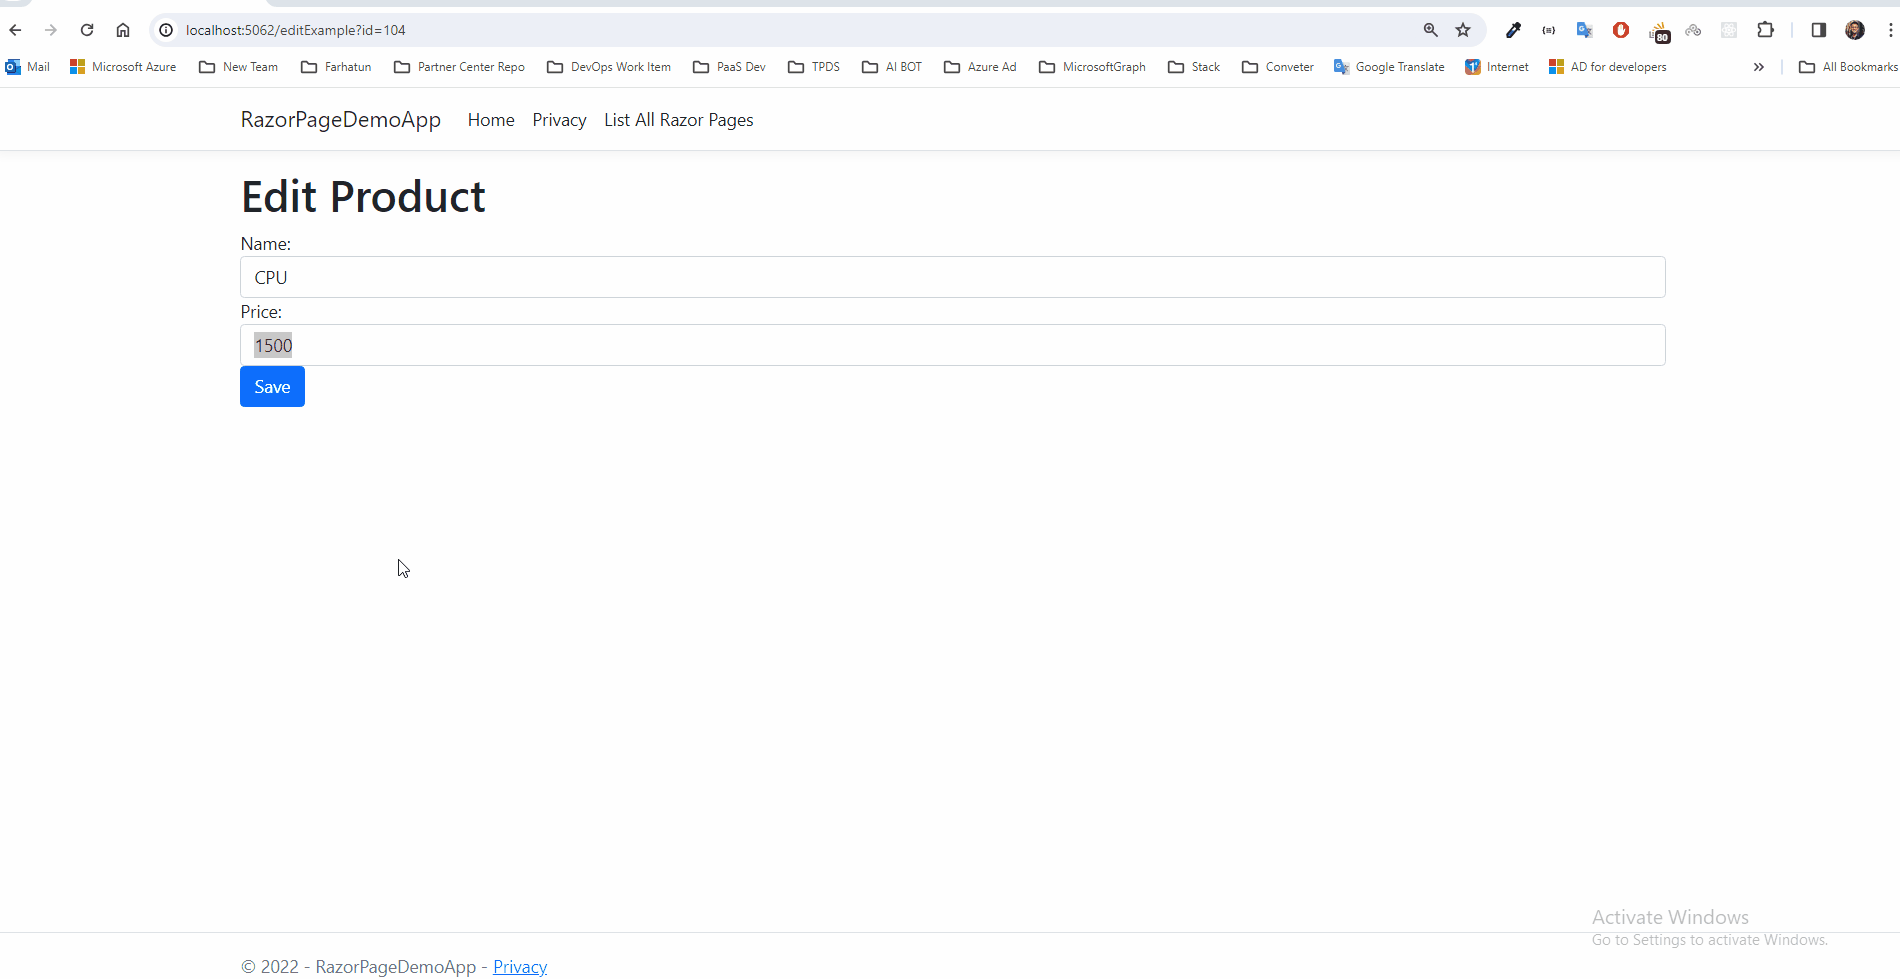Open the footer Privacy link
The height and width of the screenshot is (979, 1900).
(519, 965)
